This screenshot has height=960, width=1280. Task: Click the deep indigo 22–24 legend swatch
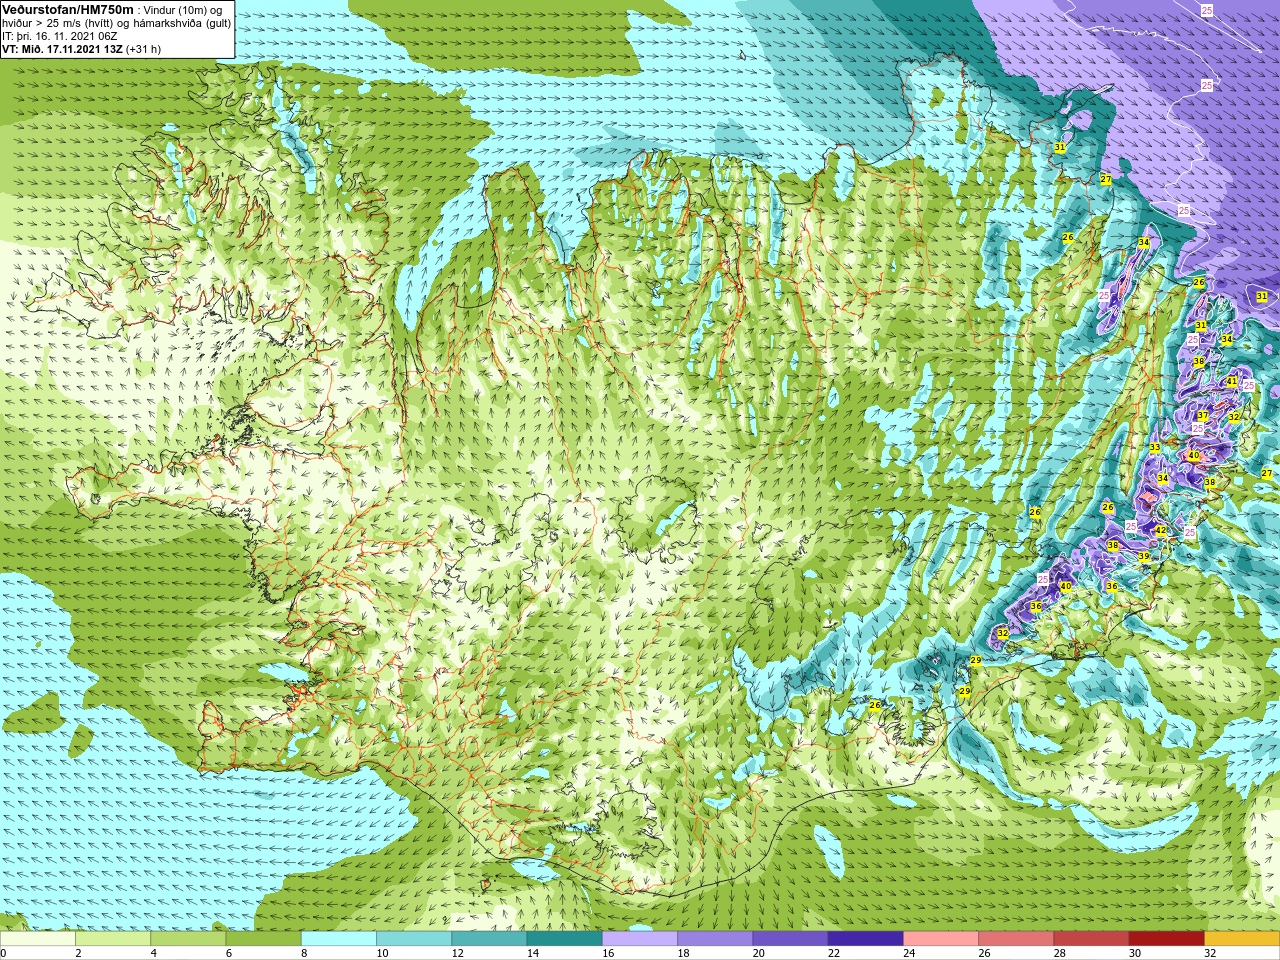point(865,939)
